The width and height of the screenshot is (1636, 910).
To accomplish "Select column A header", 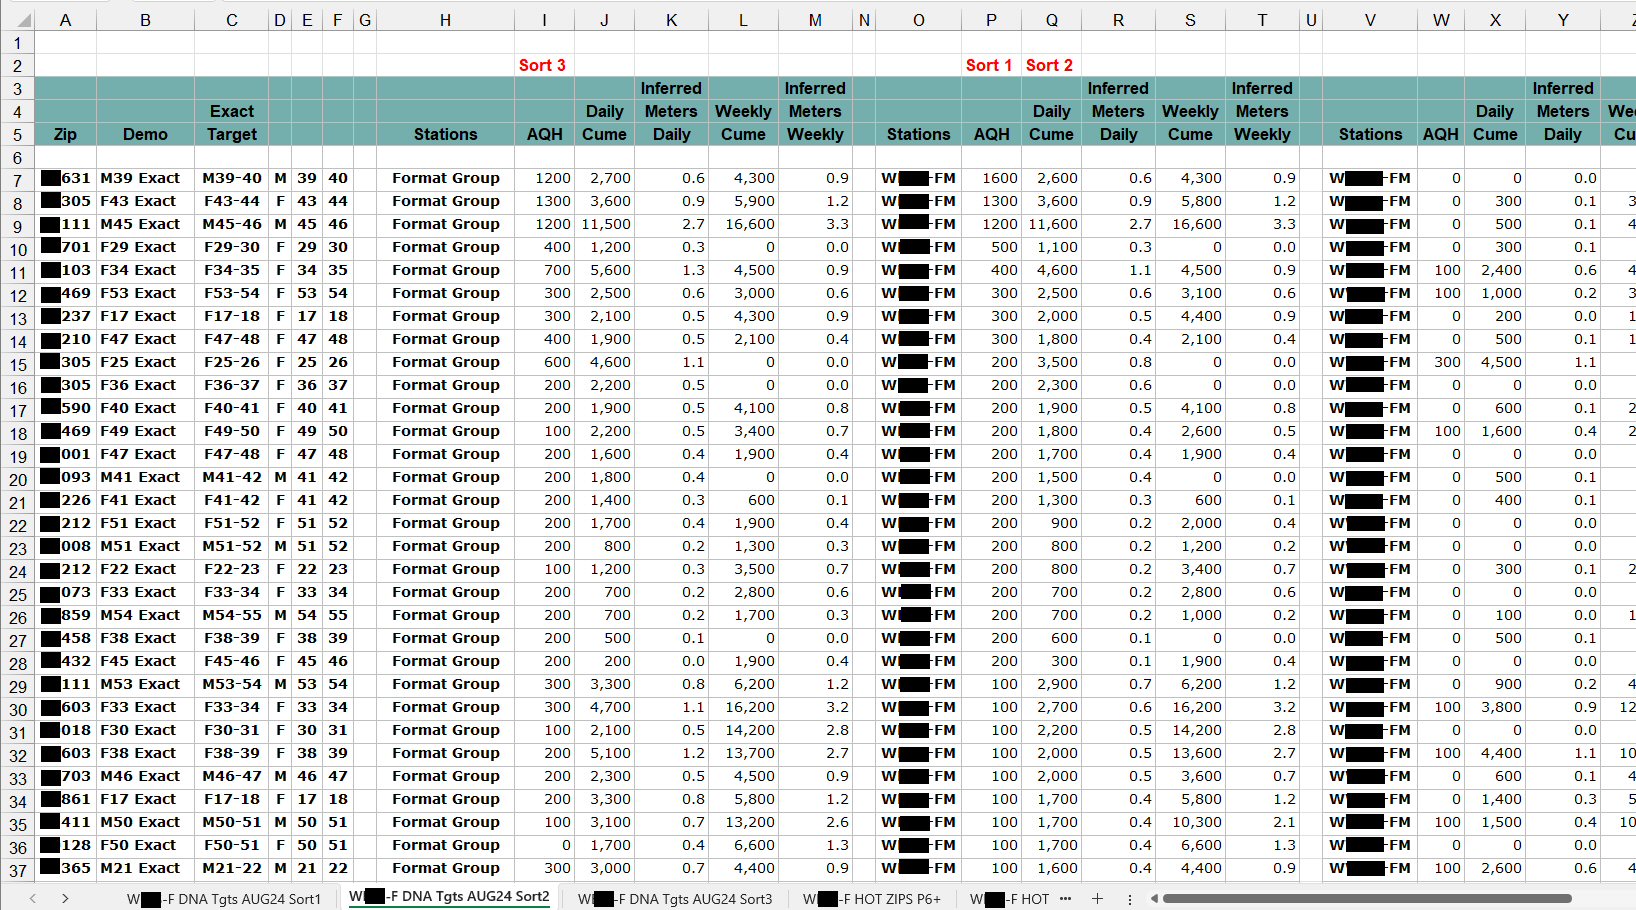I will [x=65, y=20].
